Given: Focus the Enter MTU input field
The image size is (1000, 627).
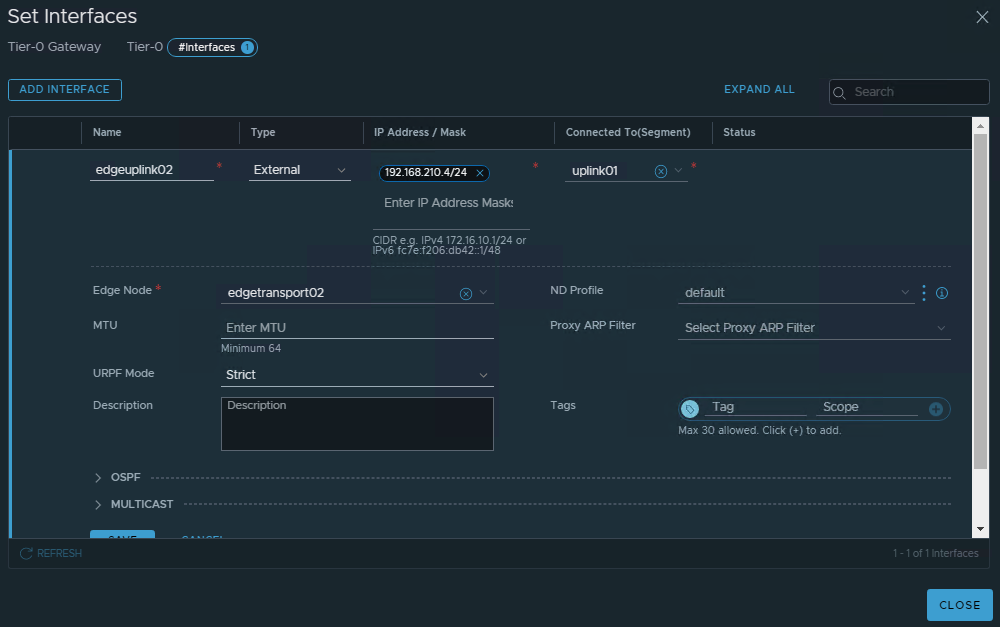Looking at the screenshot, I should [x=357, y=328].
